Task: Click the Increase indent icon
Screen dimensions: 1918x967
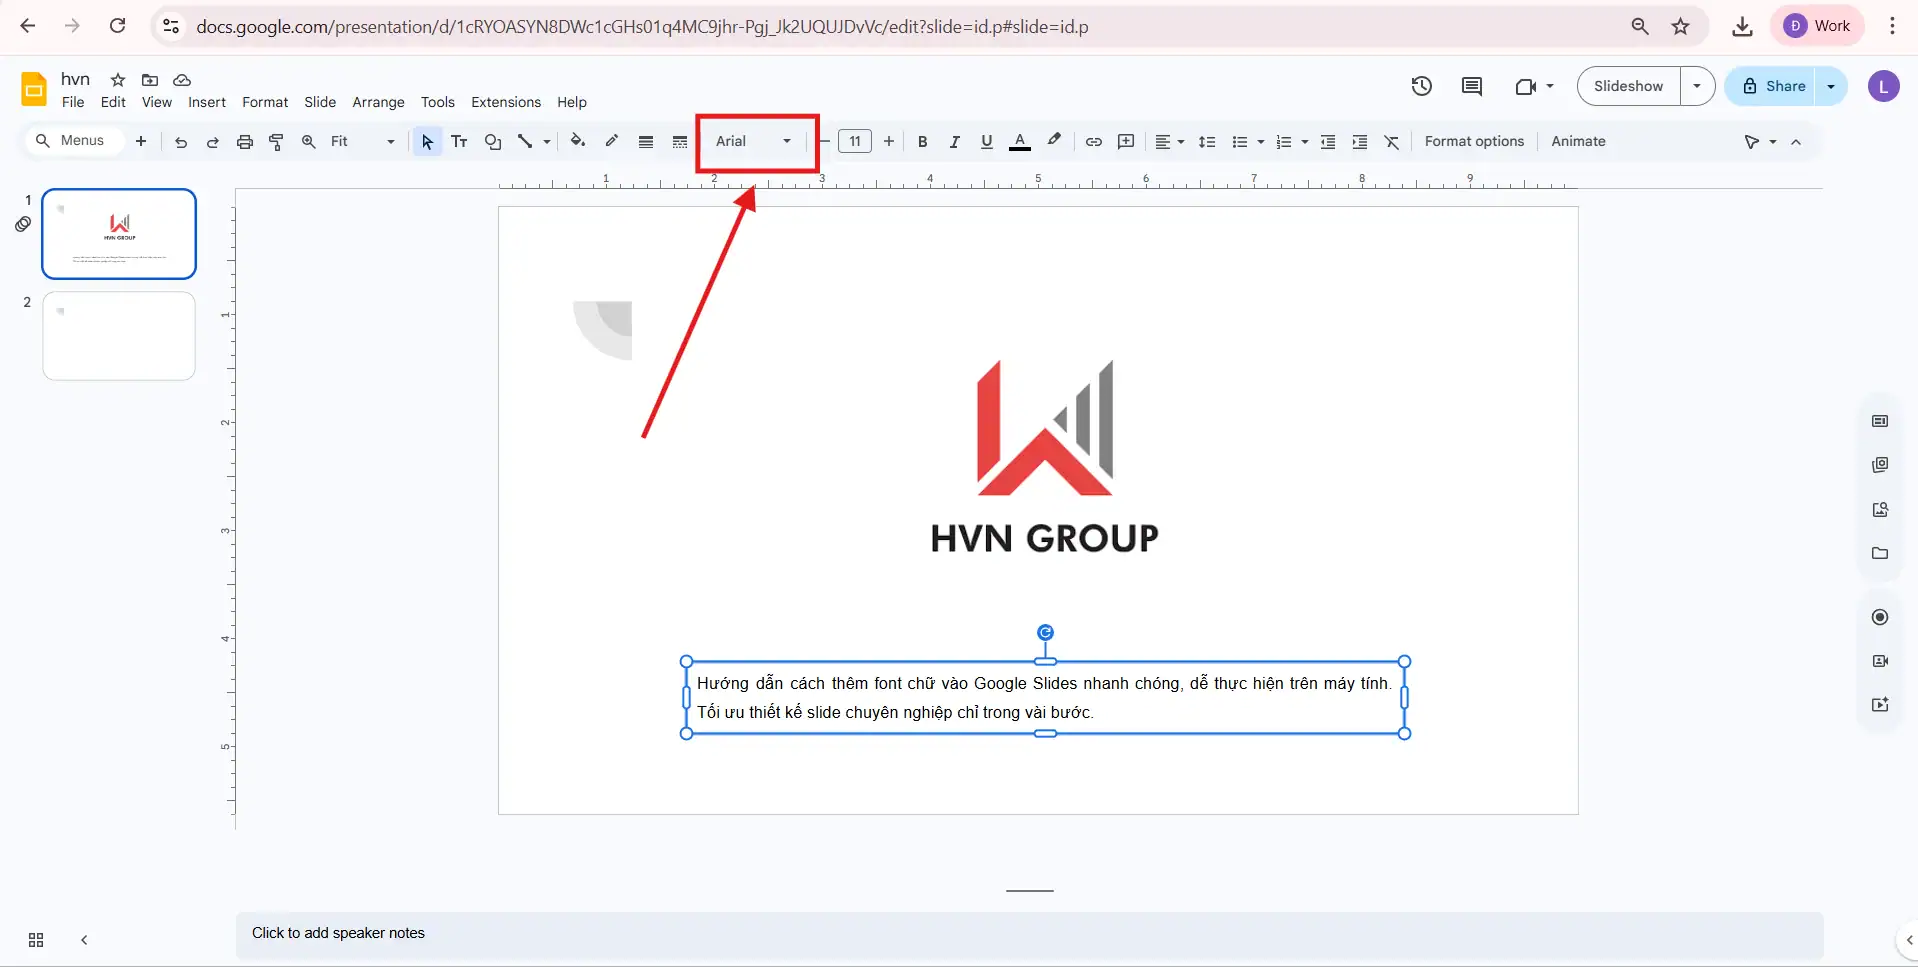Action: [x=1360, y=142]
